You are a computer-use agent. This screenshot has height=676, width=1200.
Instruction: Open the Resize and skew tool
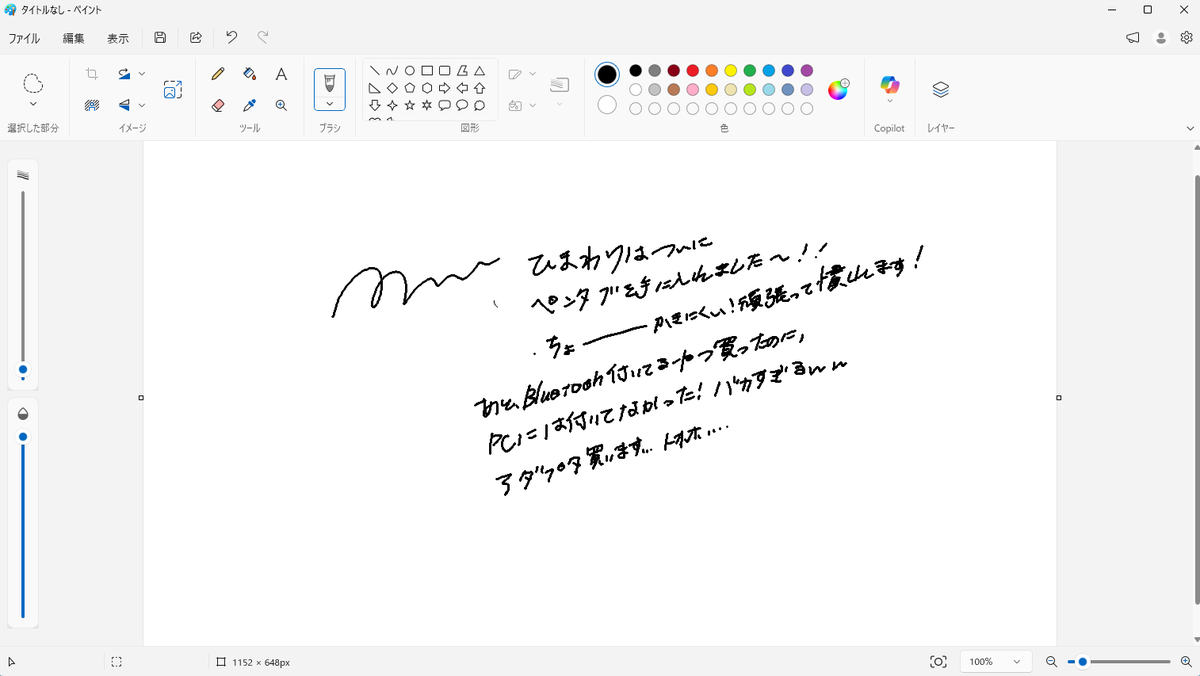[x=173, y=89]
